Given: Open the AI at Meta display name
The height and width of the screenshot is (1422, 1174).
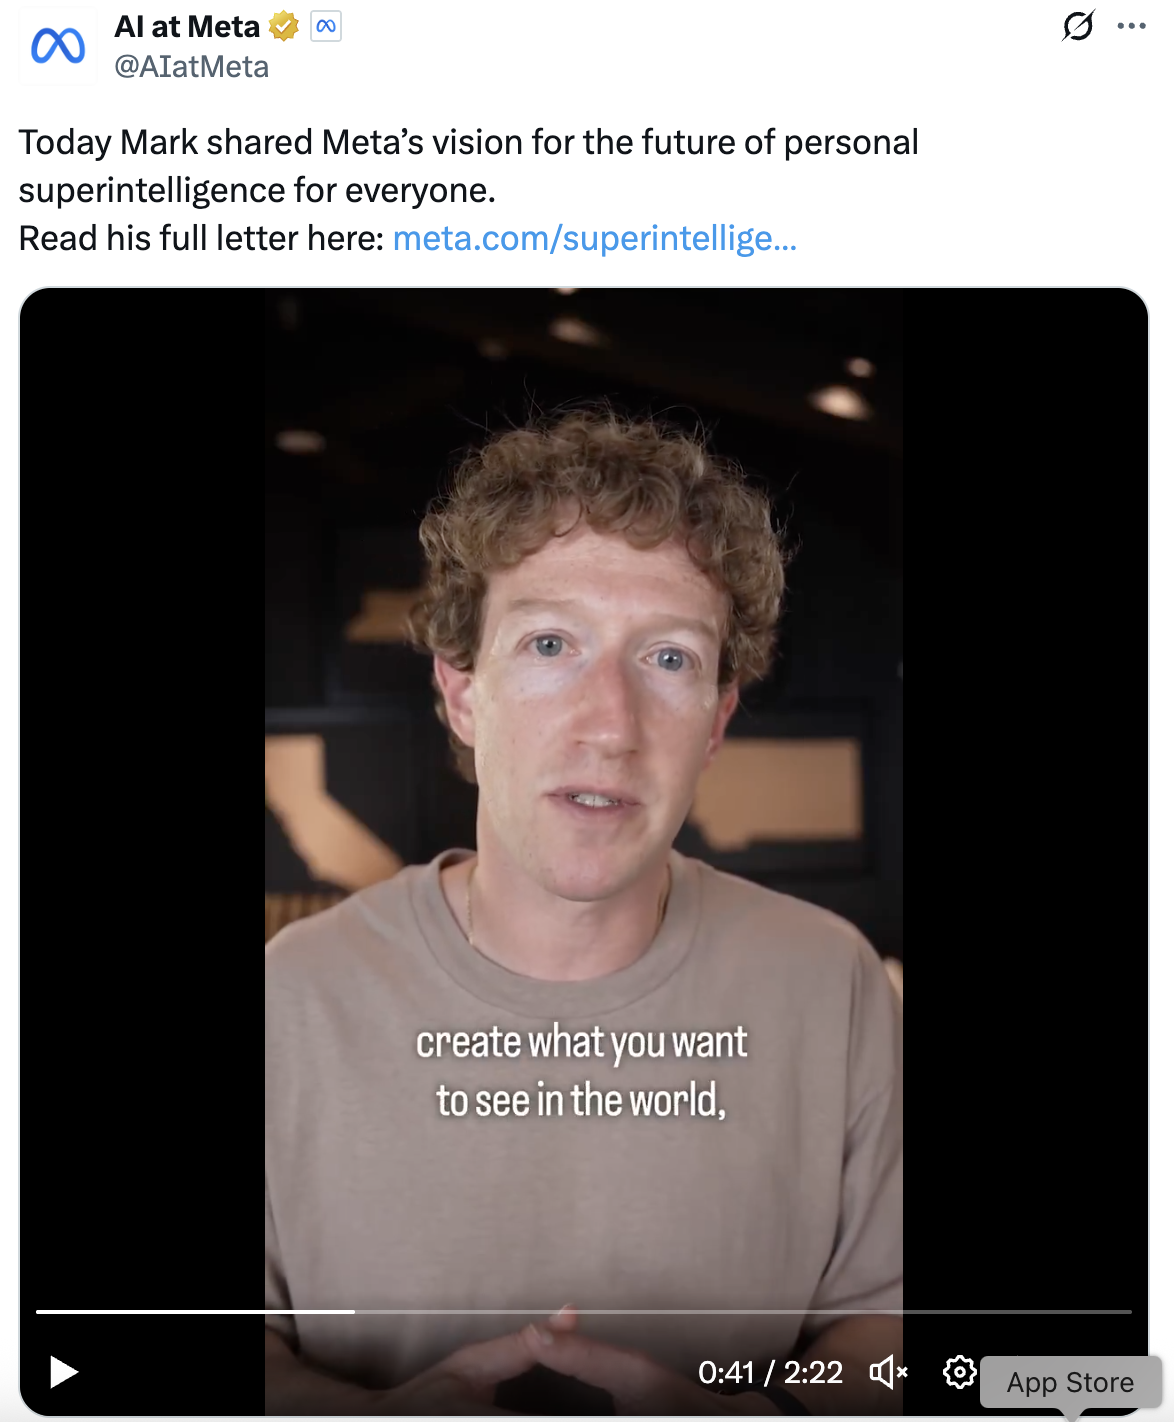Looking at the screenshot, I should pos(187,27).
